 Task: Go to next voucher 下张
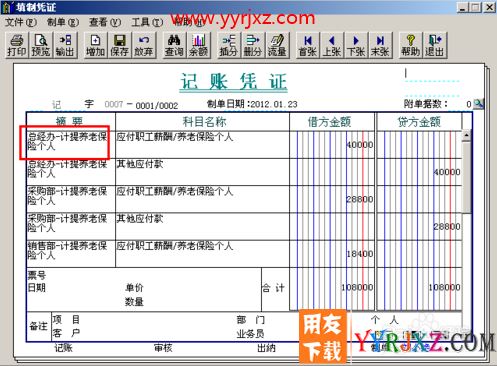point(356,45)
